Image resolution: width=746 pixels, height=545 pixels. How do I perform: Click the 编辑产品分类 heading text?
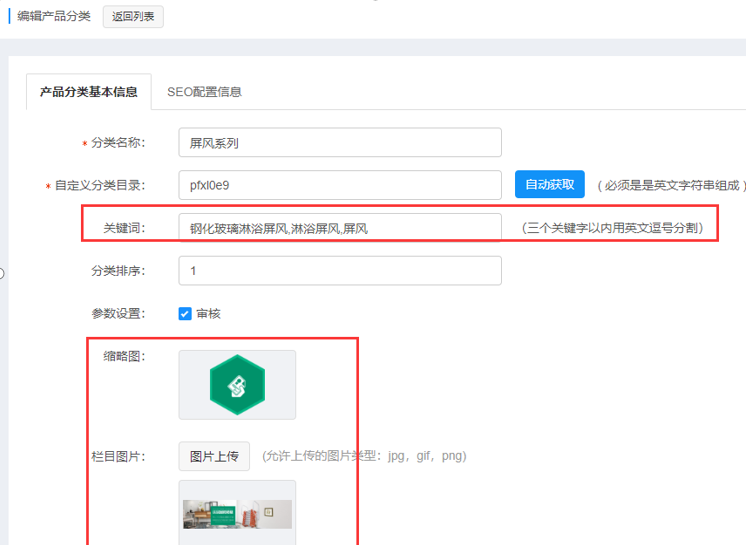pos(54,16)
